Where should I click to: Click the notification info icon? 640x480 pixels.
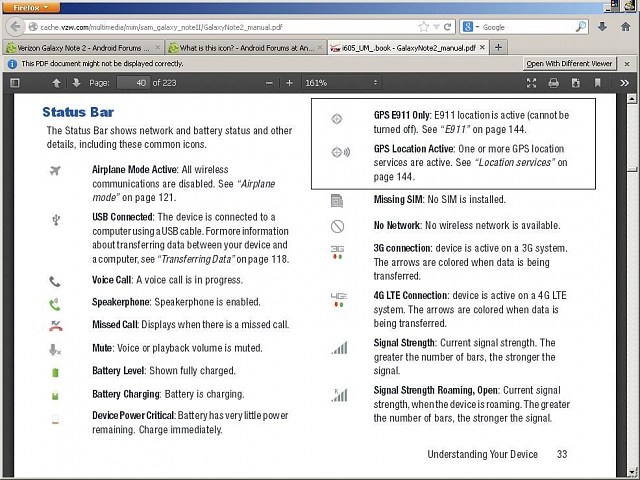(12, 64)
